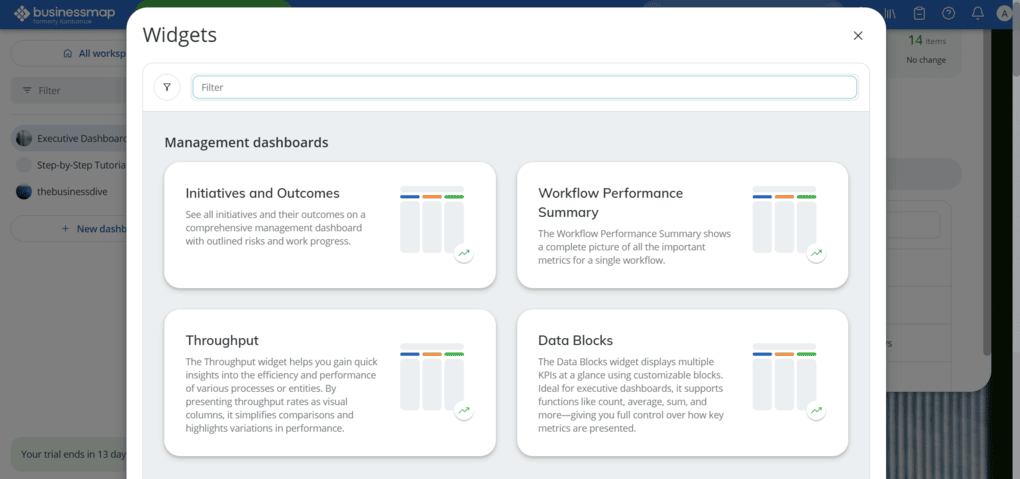The width and height of the screenshot is (1020, 479).
Task: Click the sidebar Filter box
Action: tap(70, 90)
